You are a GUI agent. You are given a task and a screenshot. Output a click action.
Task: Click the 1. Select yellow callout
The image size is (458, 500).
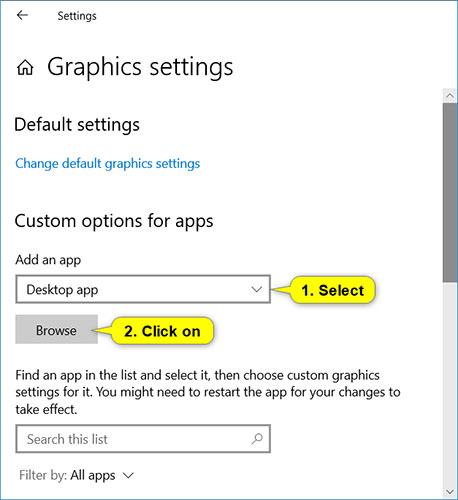point(333,290)
